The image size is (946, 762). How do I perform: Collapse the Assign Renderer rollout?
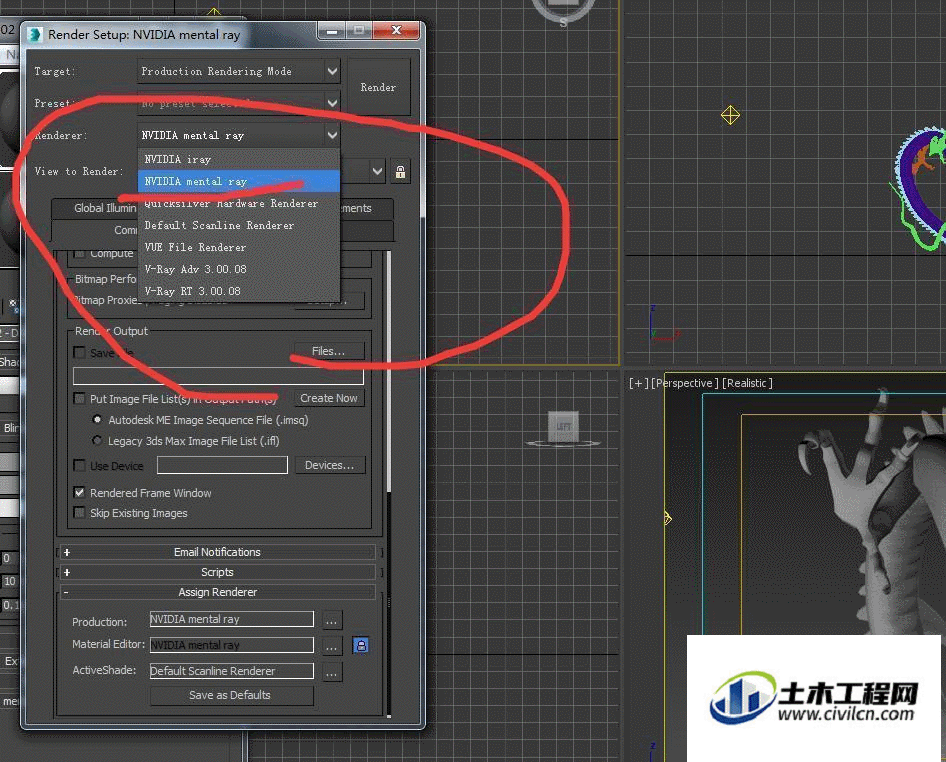(217, 592)
